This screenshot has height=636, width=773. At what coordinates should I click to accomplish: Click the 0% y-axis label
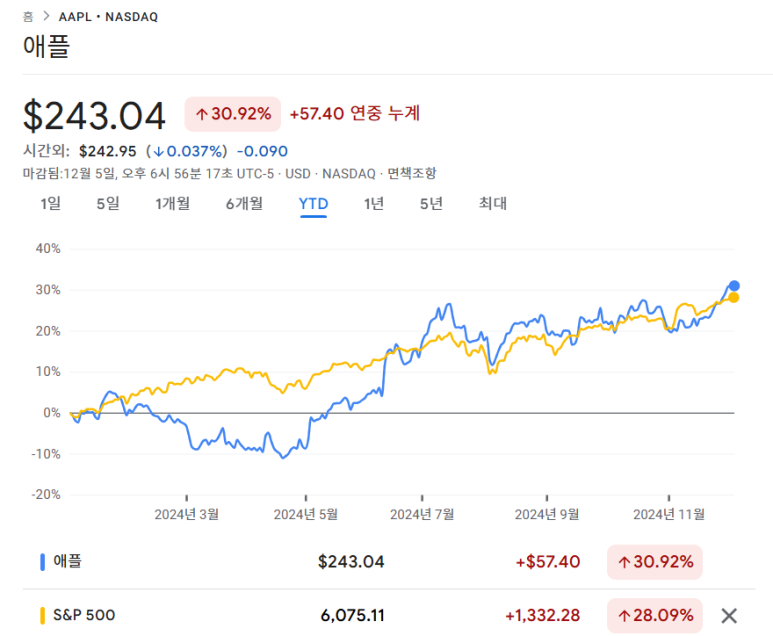[x=52, y=413]
